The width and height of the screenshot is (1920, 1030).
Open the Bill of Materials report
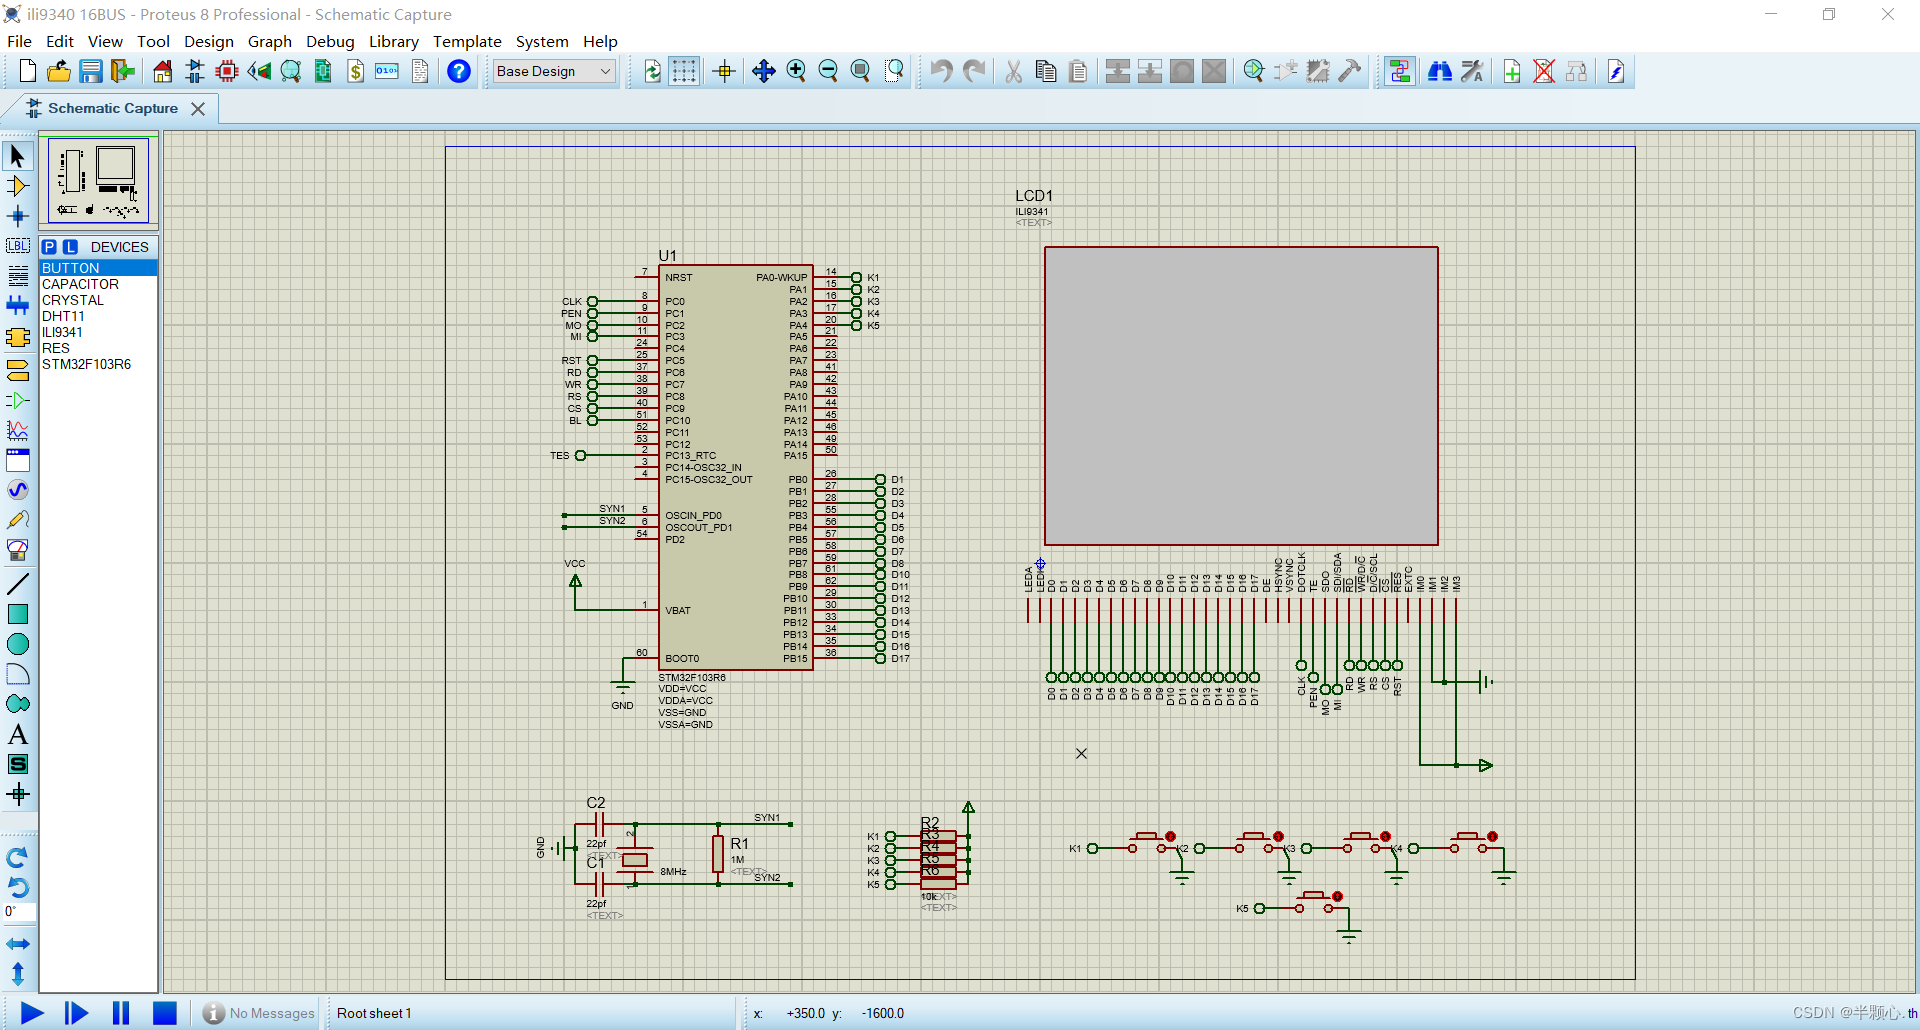(x=356, y=71)
